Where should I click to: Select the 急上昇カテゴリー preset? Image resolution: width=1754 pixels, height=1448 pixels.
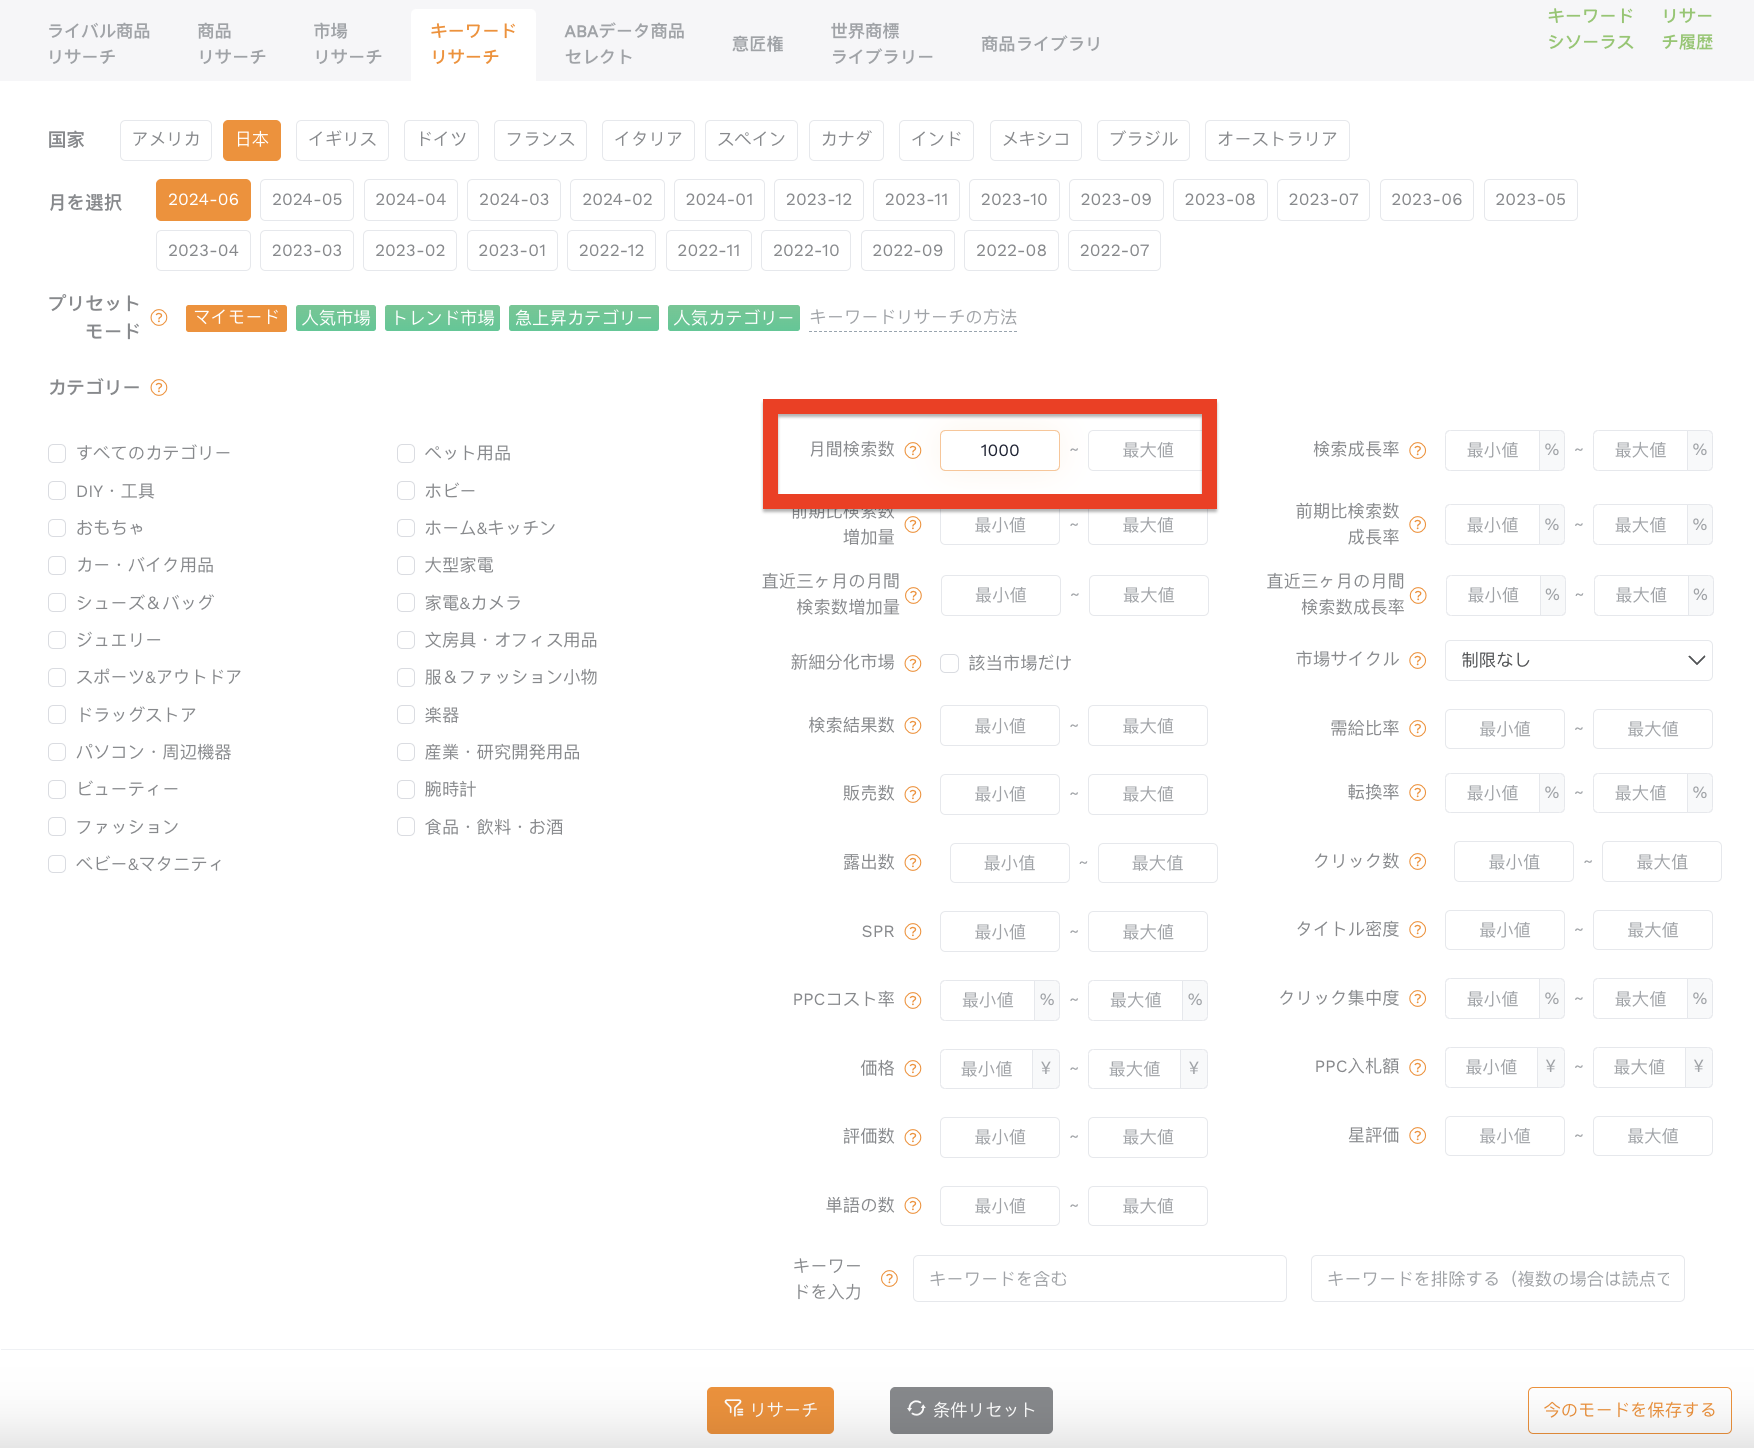pyautogui.click(x=584, y=318)
